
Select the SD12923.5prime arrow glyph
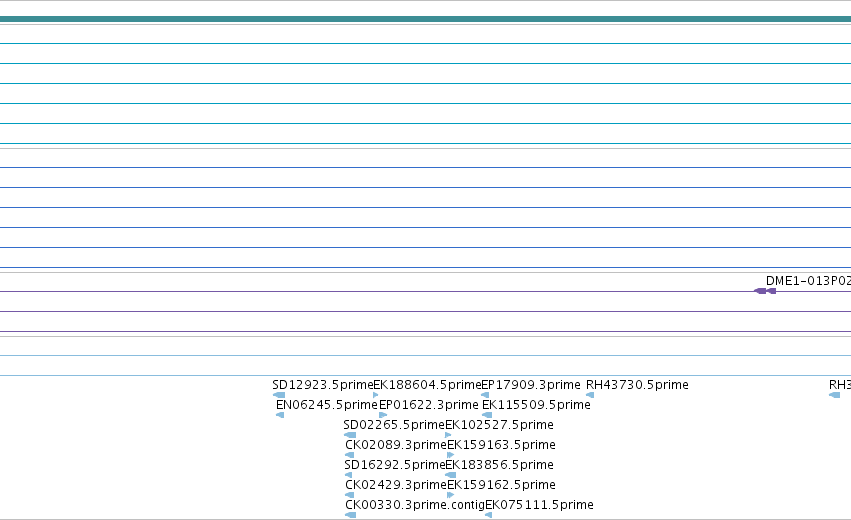tap(279, 395)
